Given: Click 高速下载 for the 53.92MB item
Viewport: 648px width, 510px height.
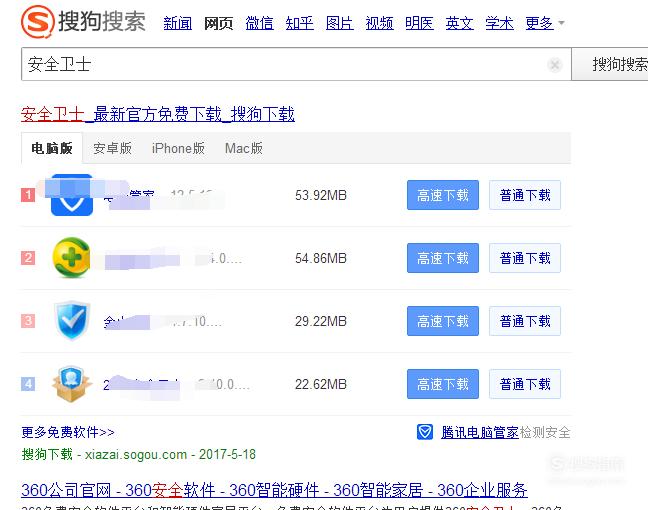Looking at the screenshot, I should [x=443, y=195].
